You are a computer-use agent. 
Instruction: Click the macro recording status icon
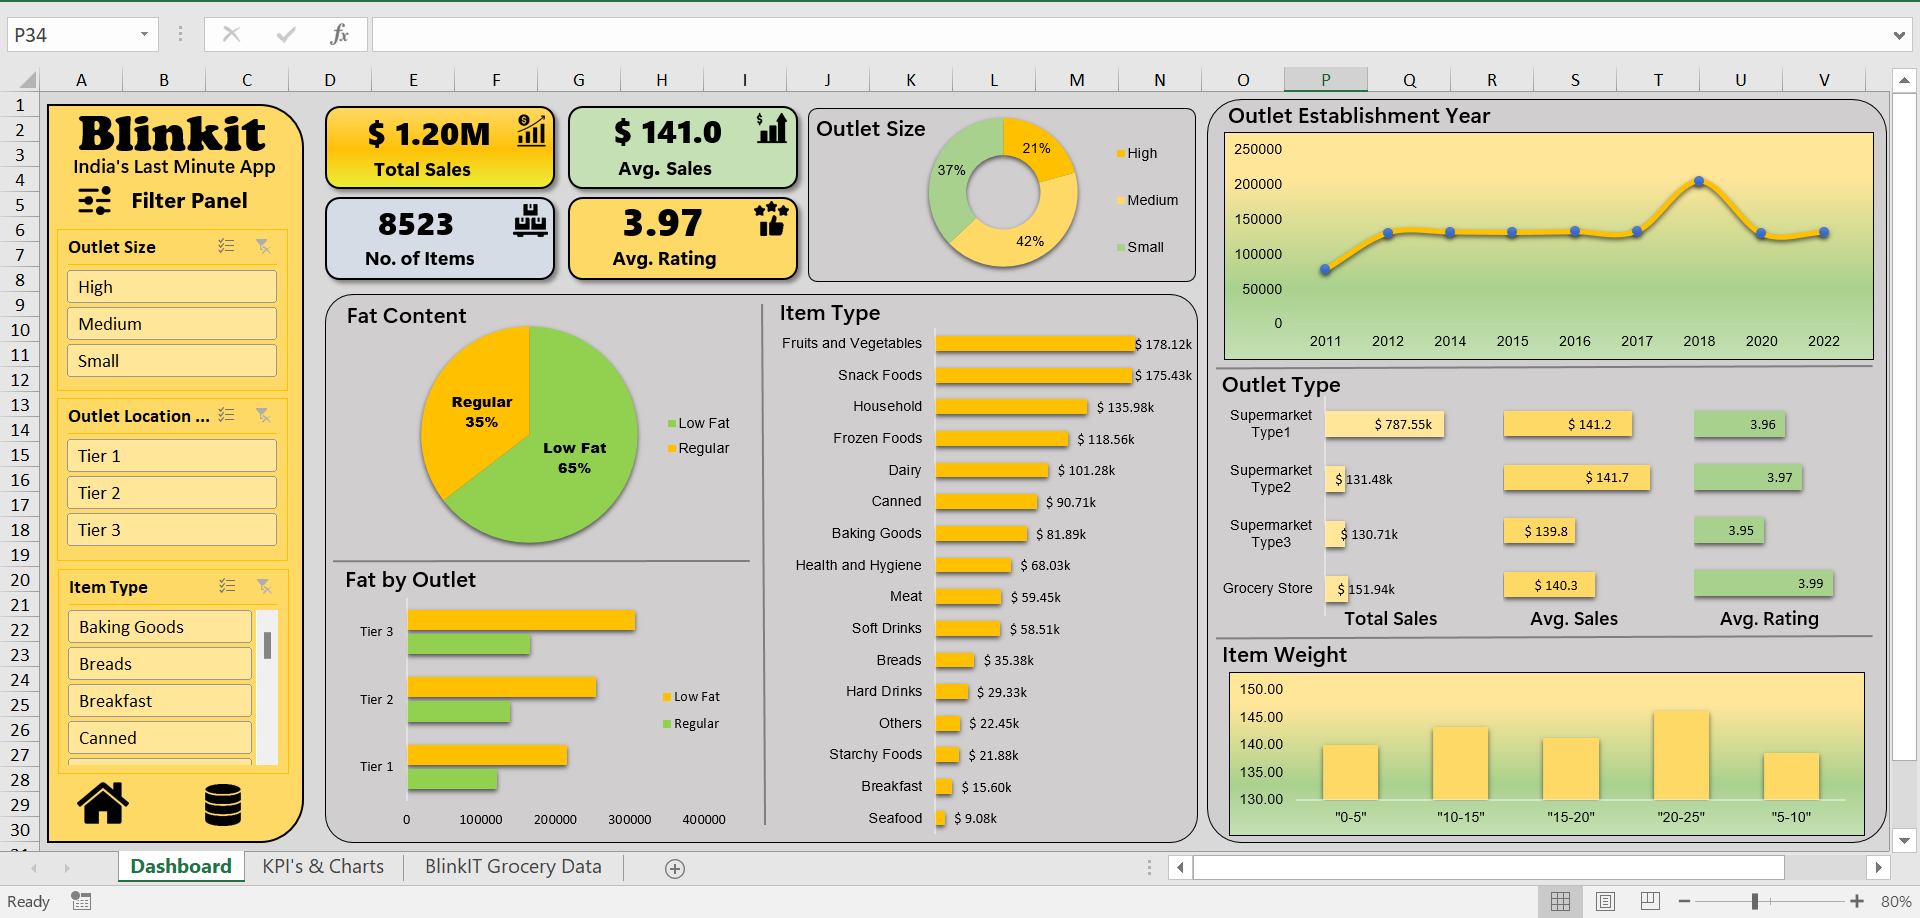coord(81,901)
